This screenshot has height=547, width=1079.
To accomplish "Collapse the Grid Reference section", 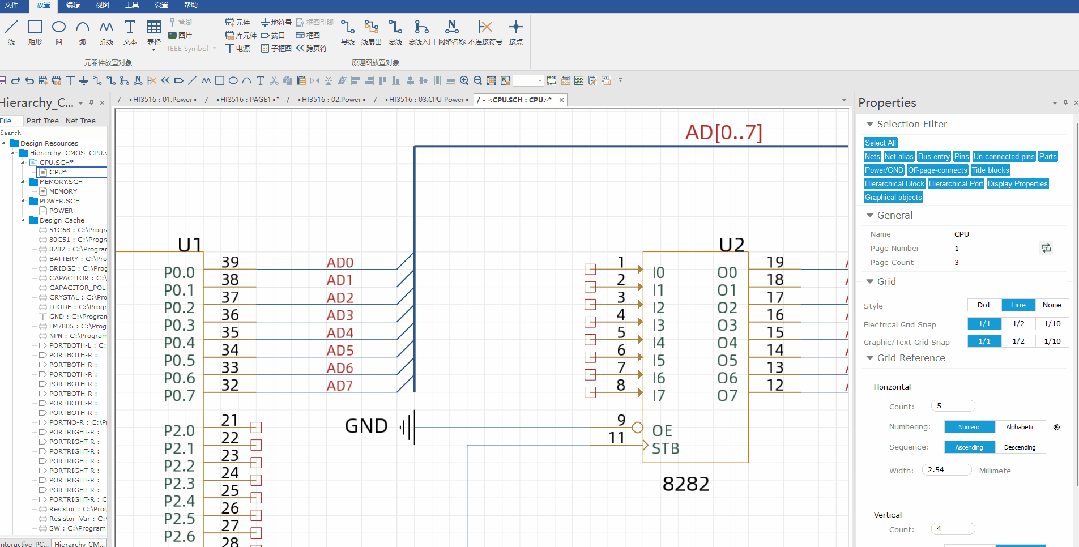I will 868,358.
